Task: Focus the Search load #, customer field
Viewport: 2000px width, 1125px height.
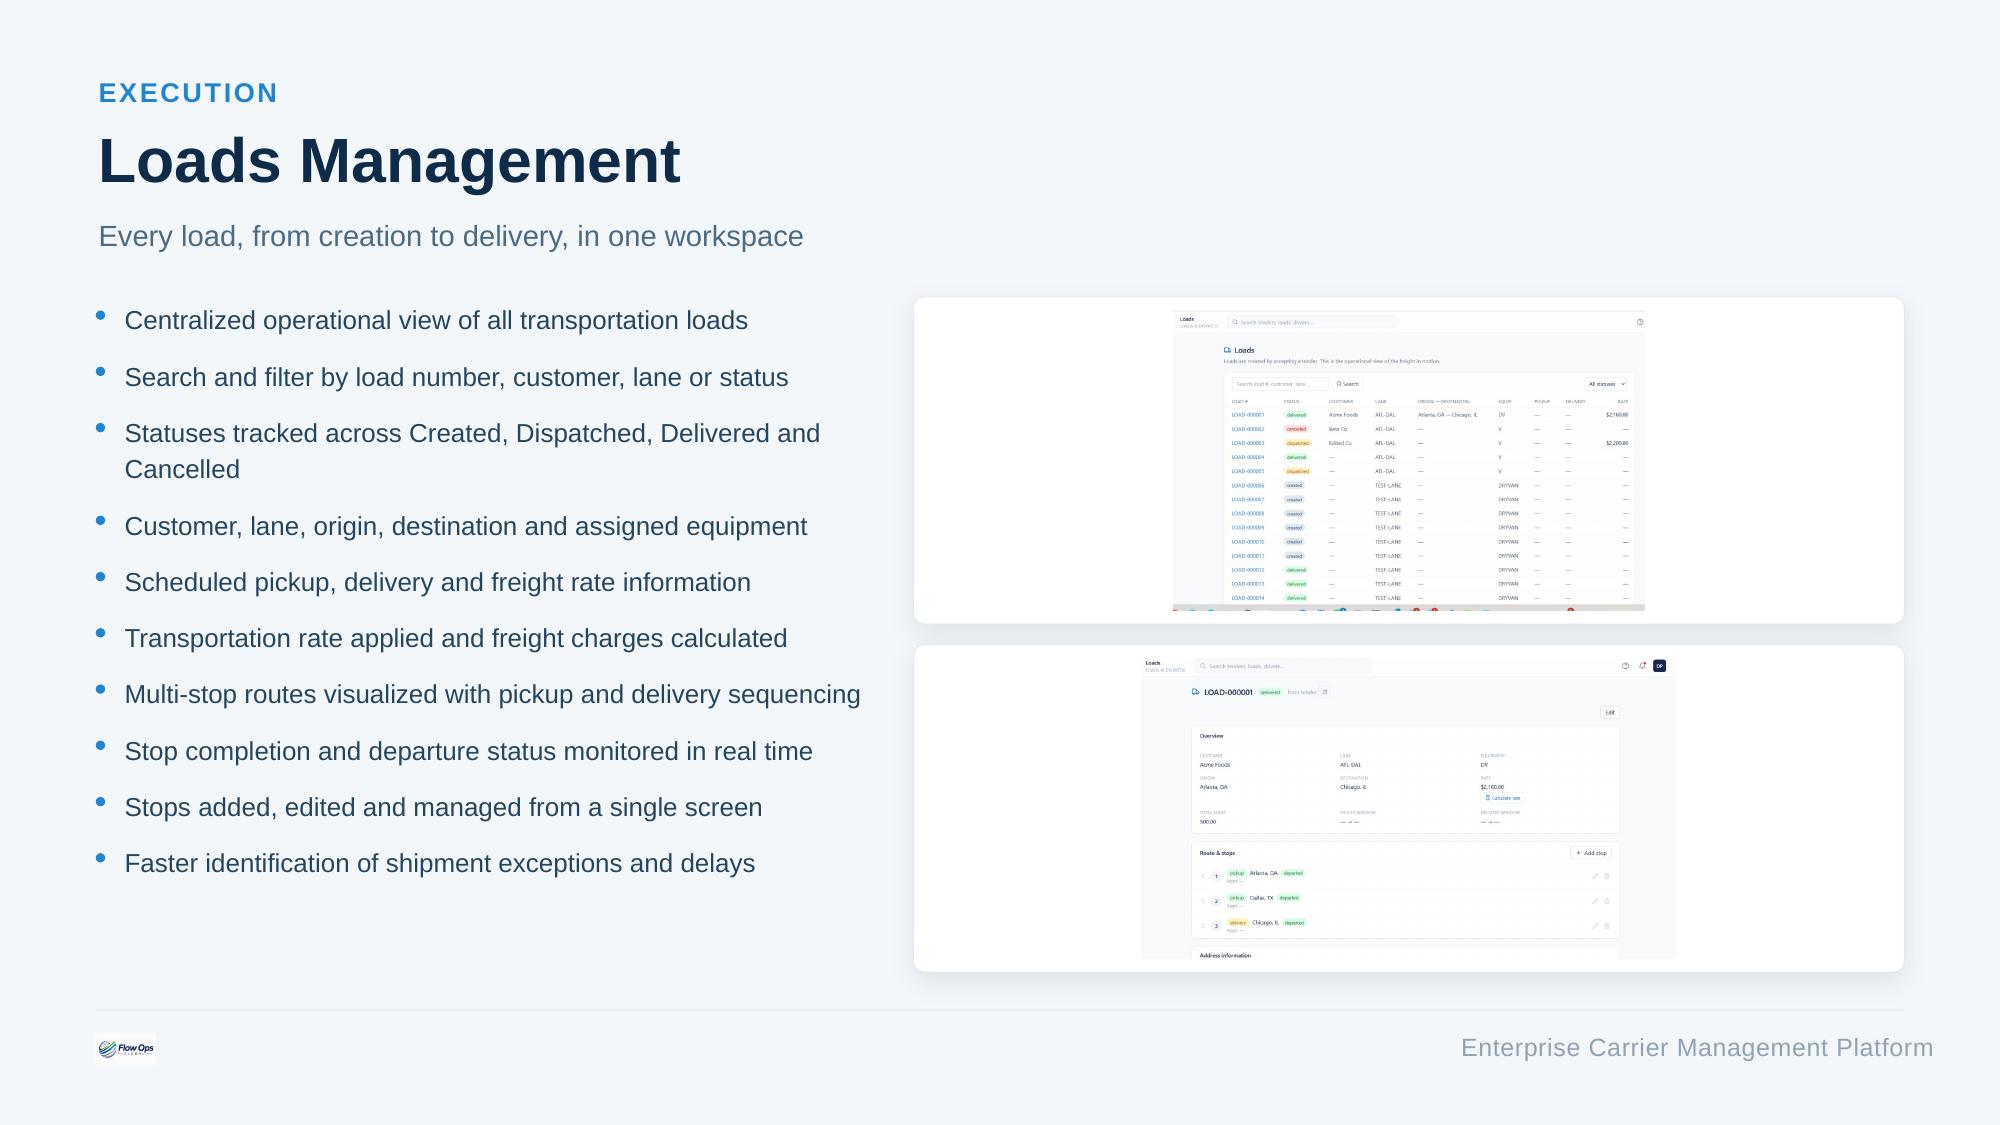Action: 1280,384
